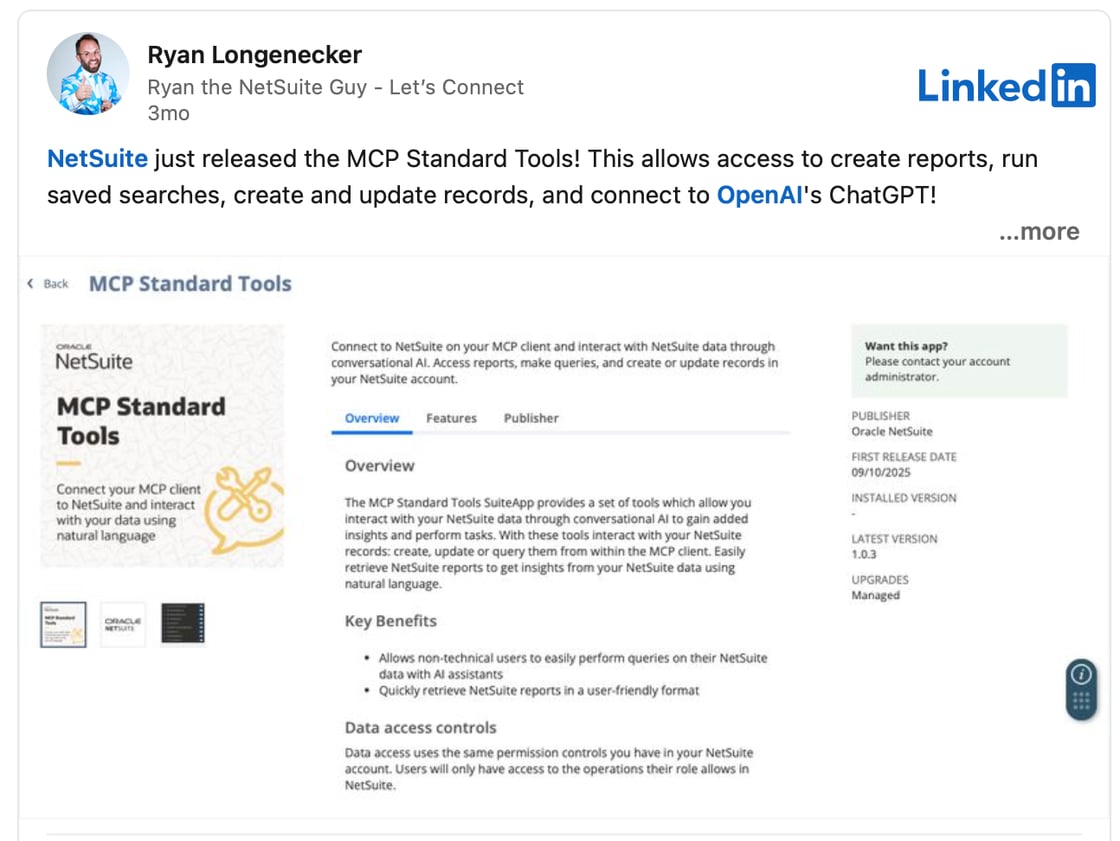
Task: Click the OpenAI link
Action: (758, 195)
